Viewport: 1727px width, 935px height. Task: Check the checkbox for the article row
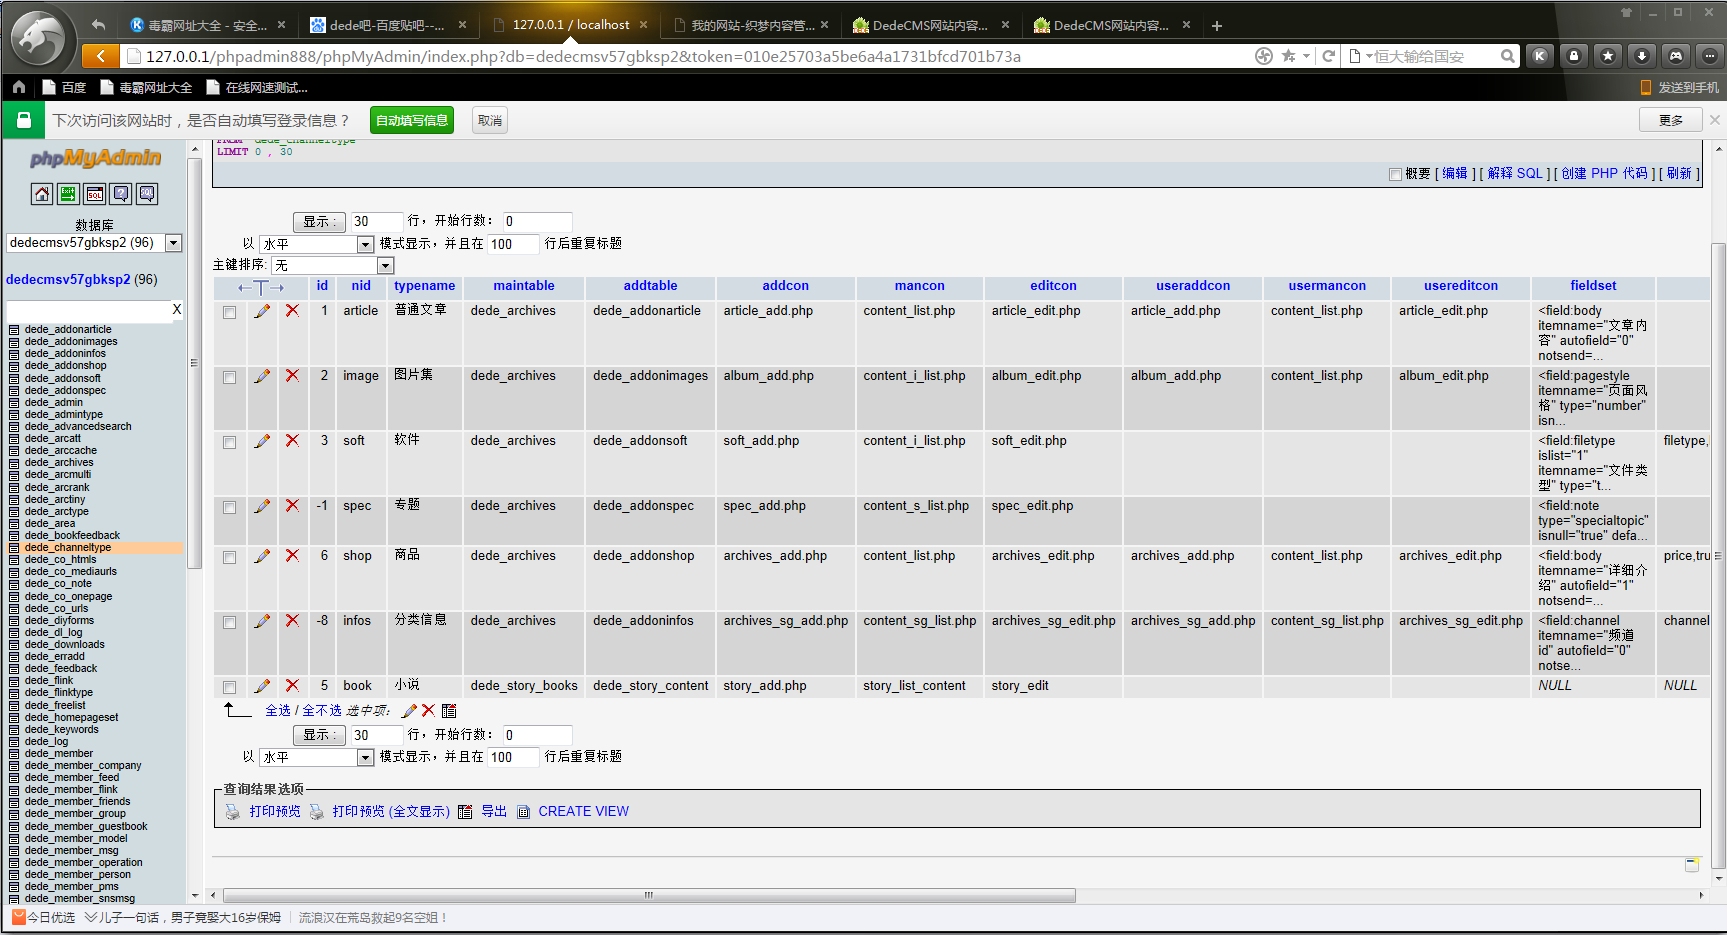tap(230, 312)
